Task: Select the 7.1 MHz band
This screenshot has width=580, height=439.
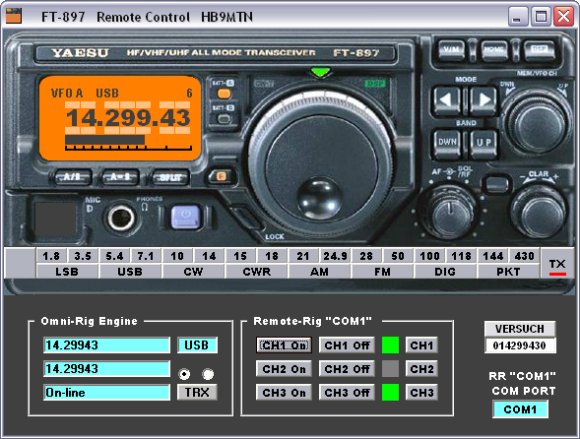Action: click(146, 256)
